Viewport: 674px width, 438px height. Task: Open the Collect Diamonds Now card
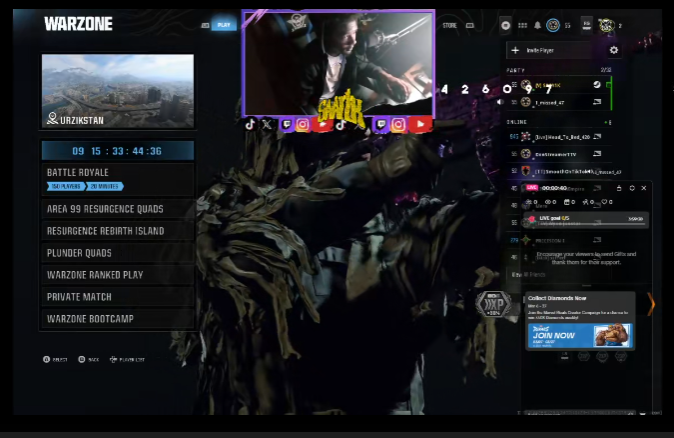pyautogui.click(x=580, y=321)
